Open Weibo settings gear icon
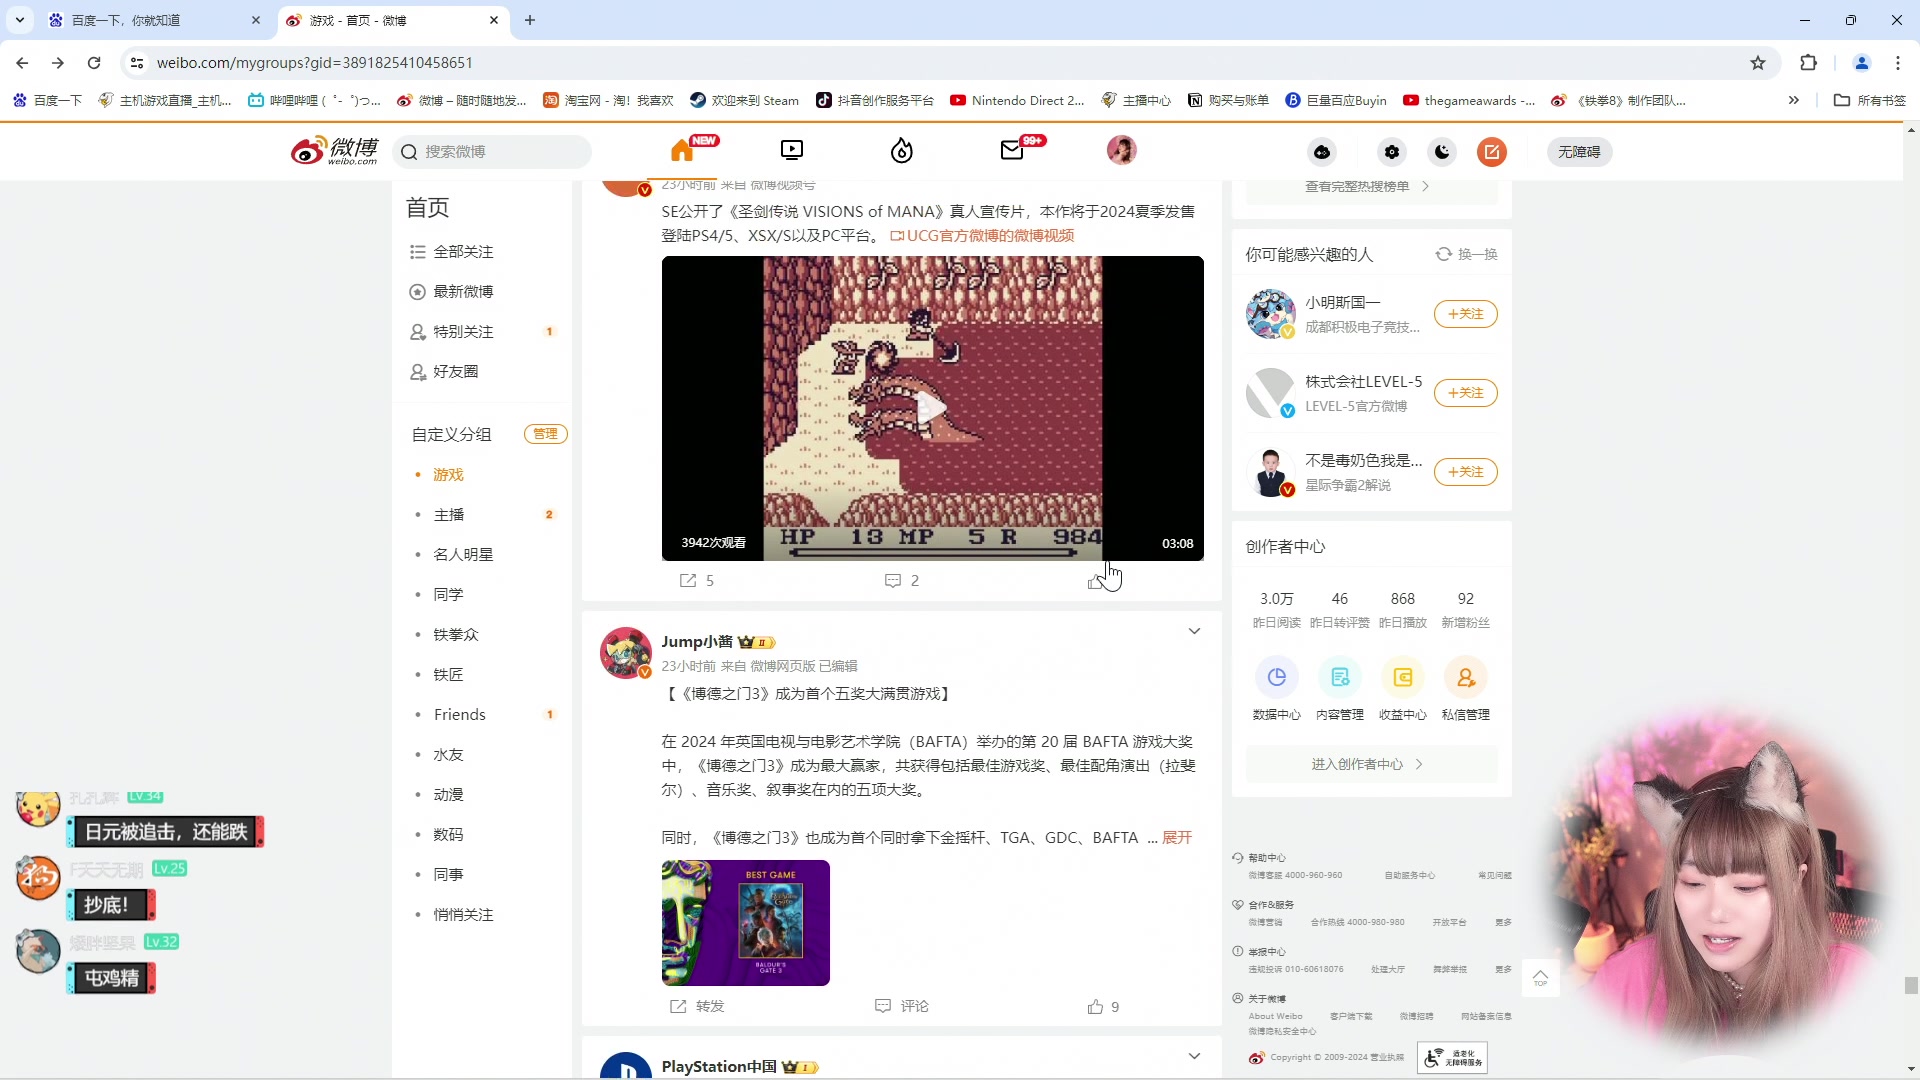 [1392, 152]
